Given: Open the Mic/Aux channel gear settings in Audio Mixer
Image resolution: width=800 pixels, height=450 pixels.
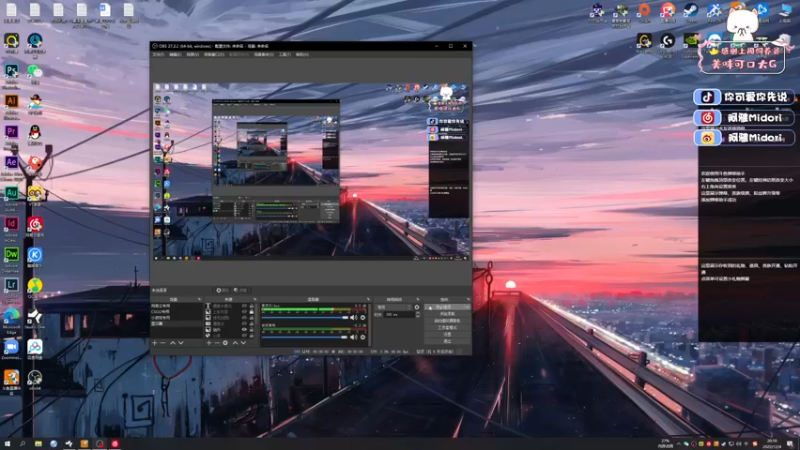Looking at the screenshot, I should click(x=363, y=317).
